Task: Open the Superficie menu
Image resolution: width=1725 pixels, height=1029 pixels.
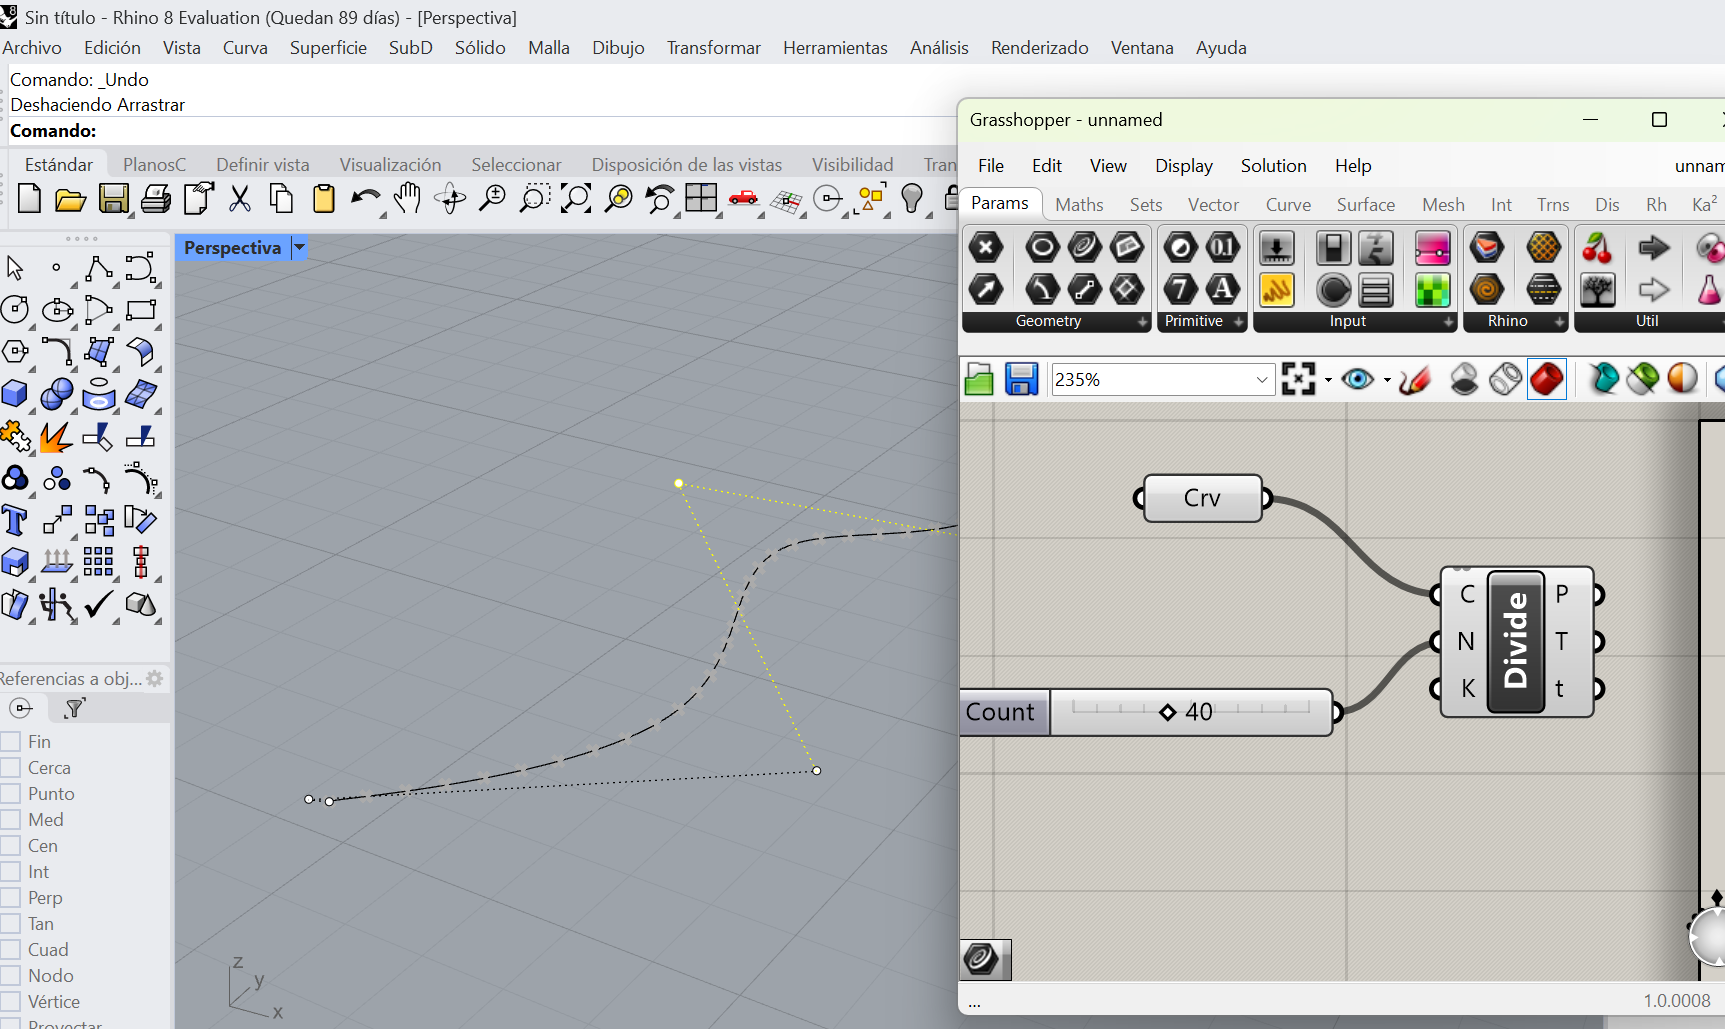Action: (328, 48)
